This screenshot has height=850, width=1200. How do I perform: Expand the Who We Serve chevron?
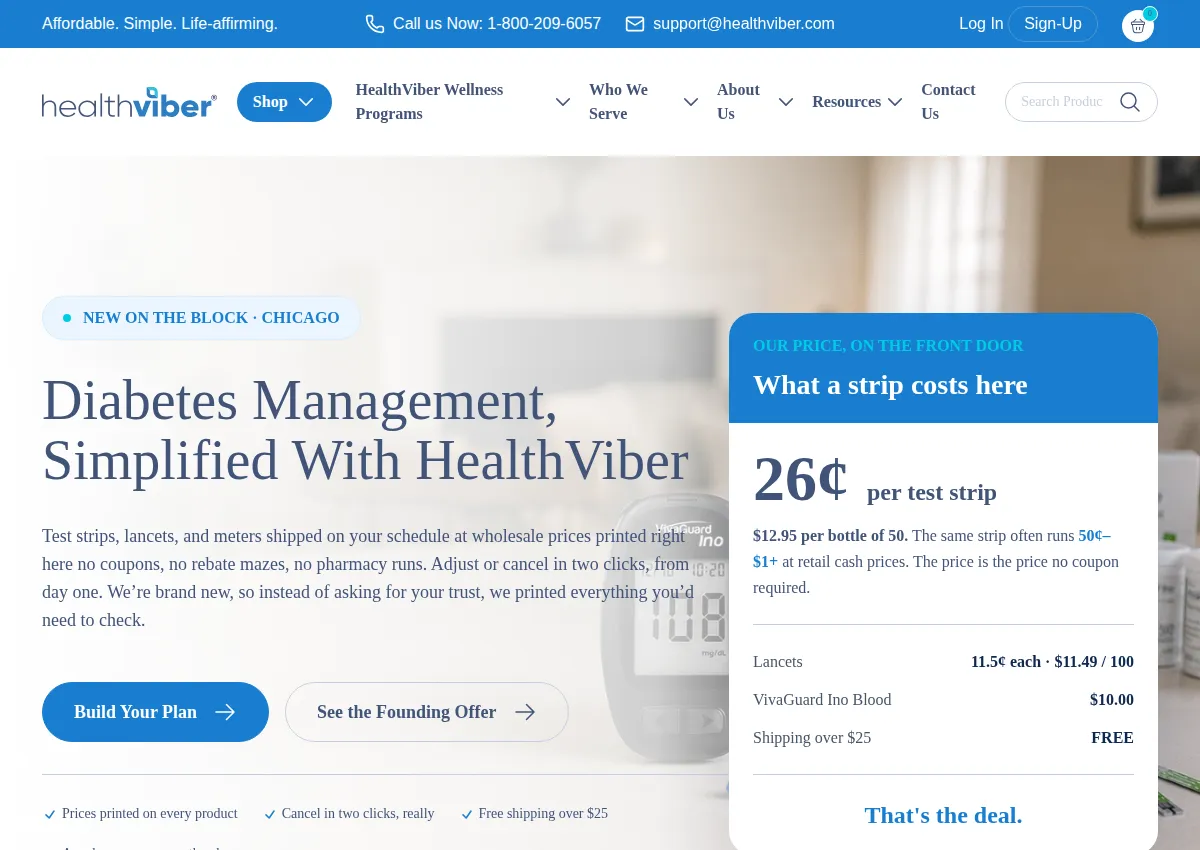click(x=691, y=102)
